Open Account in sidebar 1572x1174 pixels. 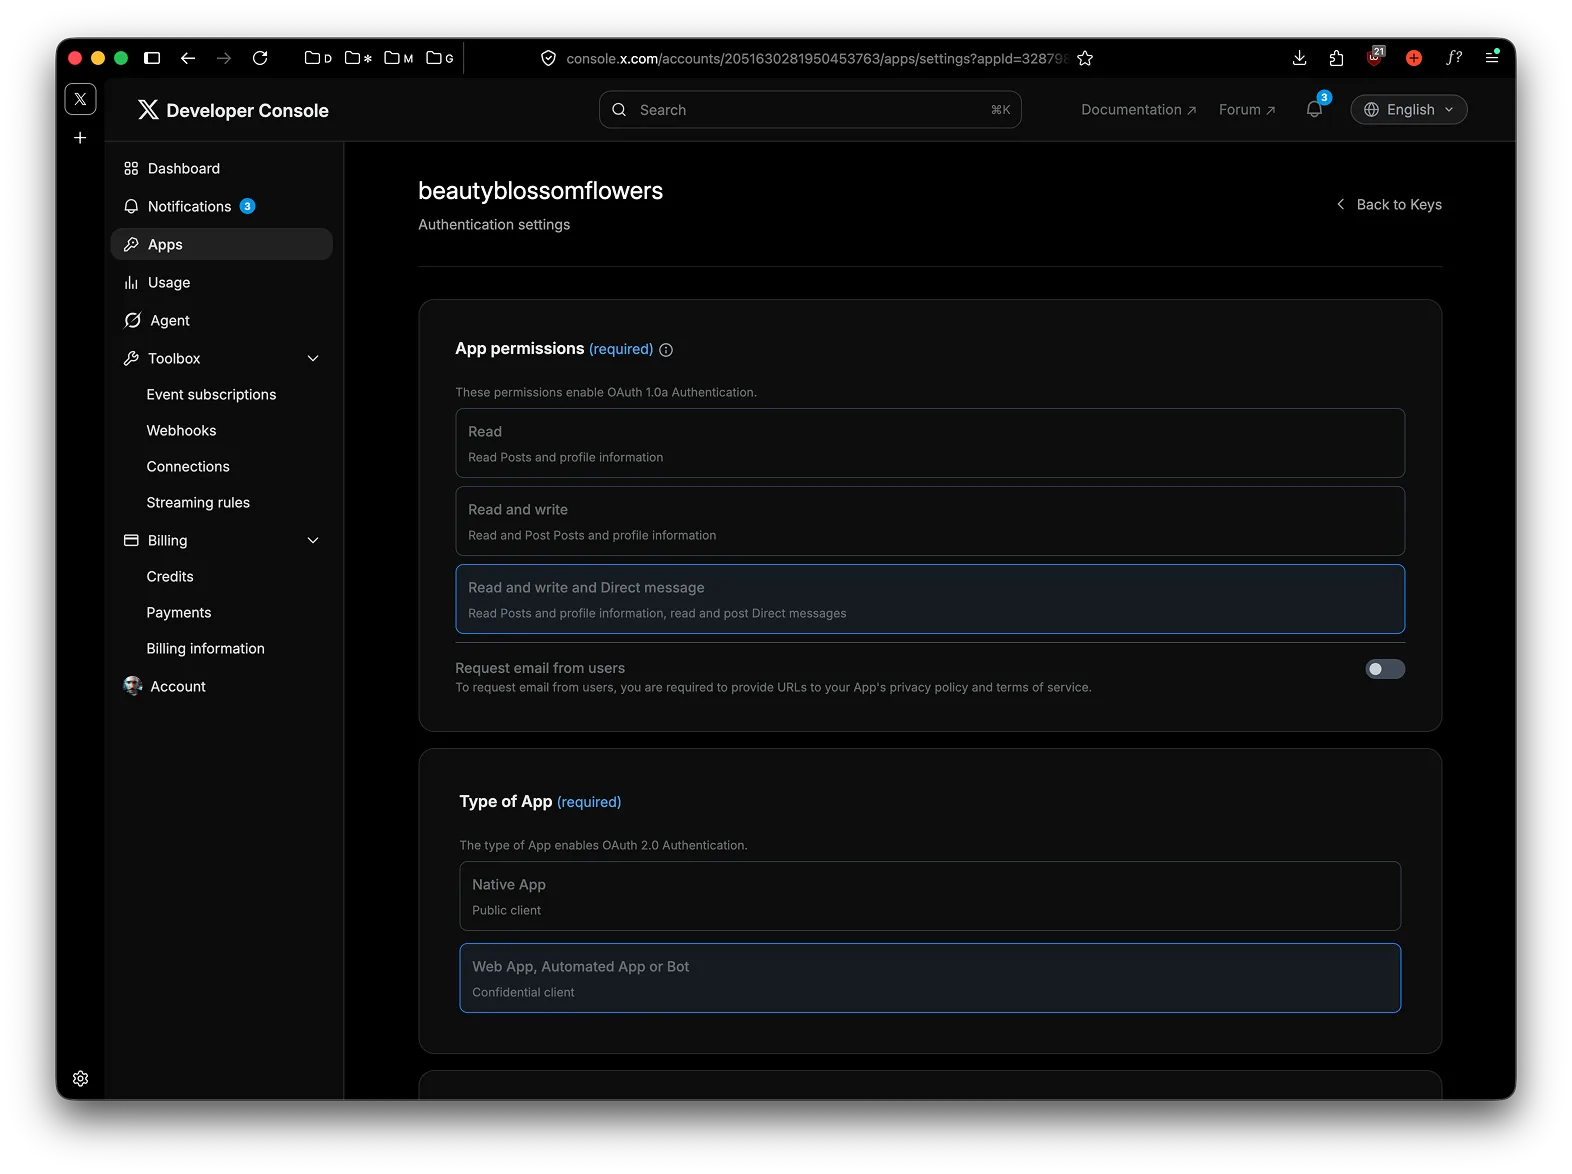point(221,686)
